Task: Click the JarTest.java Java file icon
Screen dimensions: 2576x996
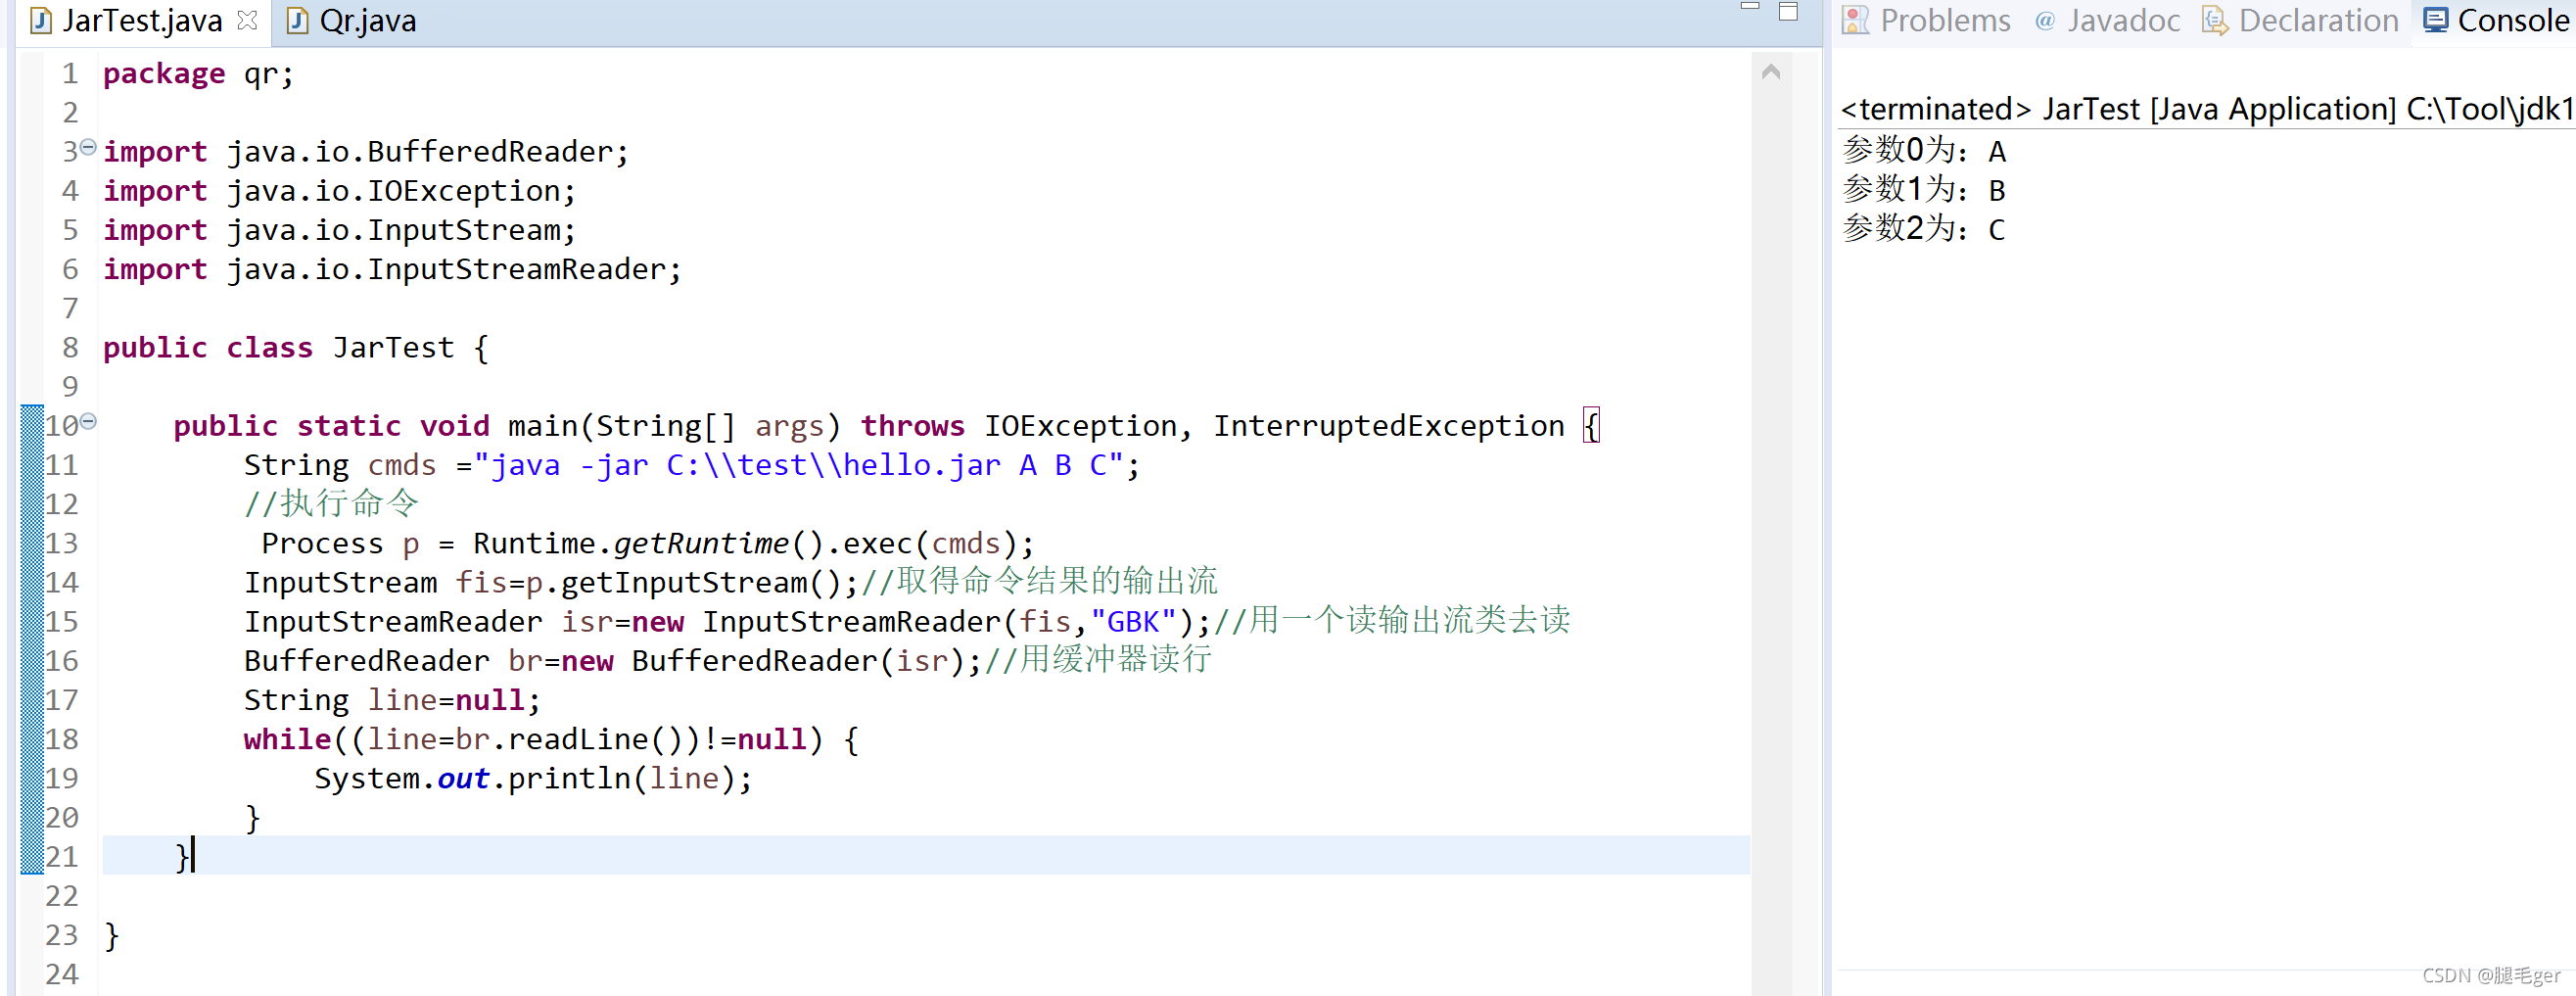Action: click(x=39, y=19)
